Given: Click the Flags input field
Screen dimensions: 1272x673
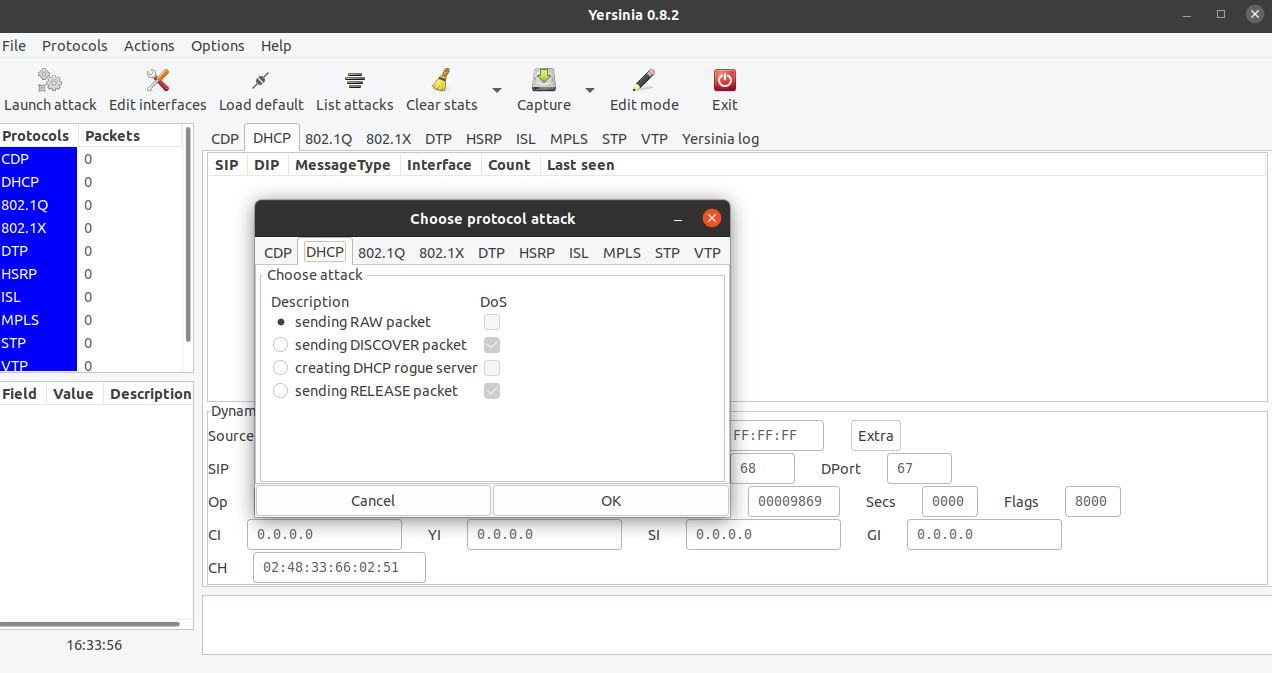Looking at the screenshot, I should [x=1092, y=502].
